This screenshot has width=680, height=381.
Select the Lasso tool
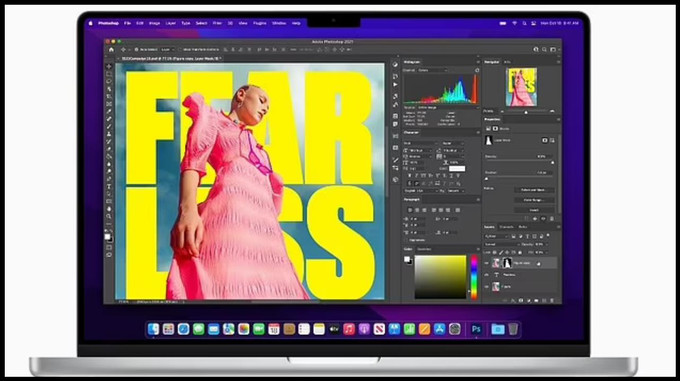(109, 81)
